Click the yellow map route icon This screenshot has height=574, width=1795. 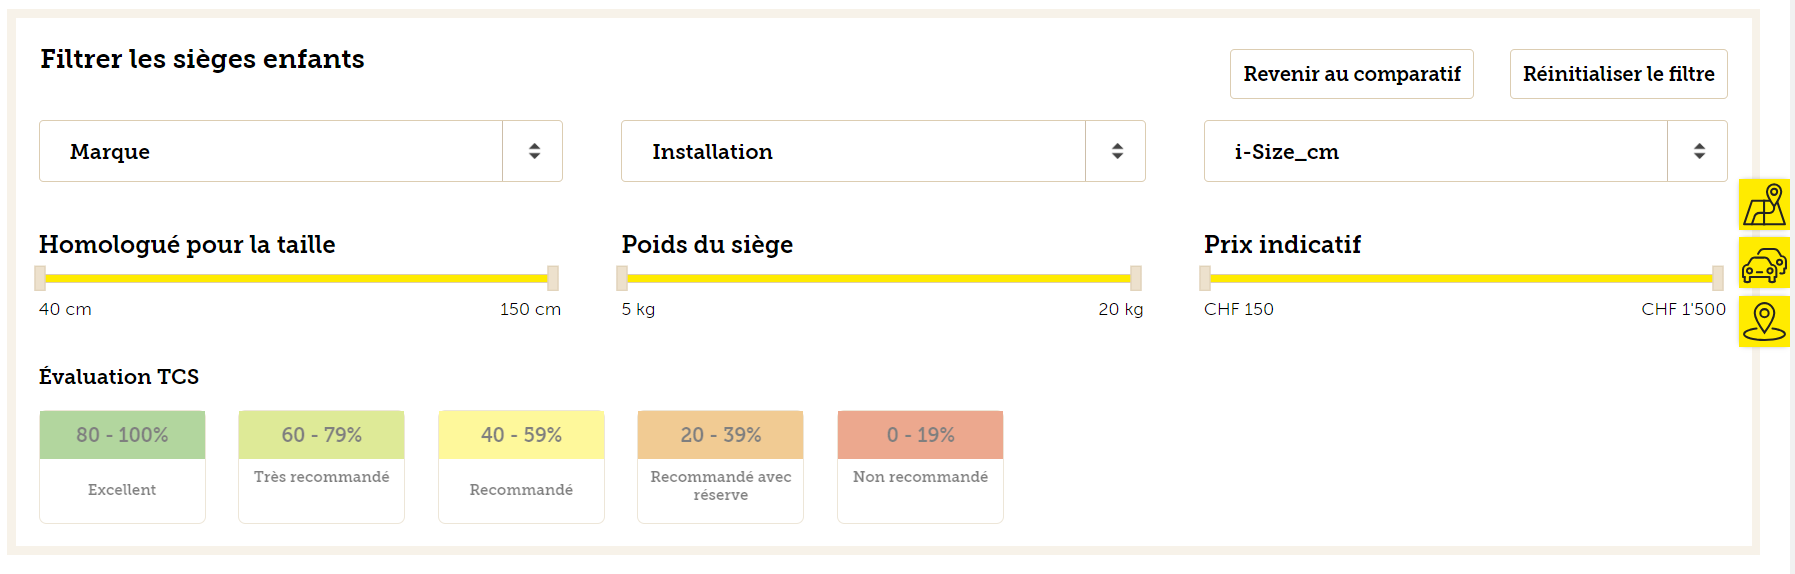[1764, 205]
